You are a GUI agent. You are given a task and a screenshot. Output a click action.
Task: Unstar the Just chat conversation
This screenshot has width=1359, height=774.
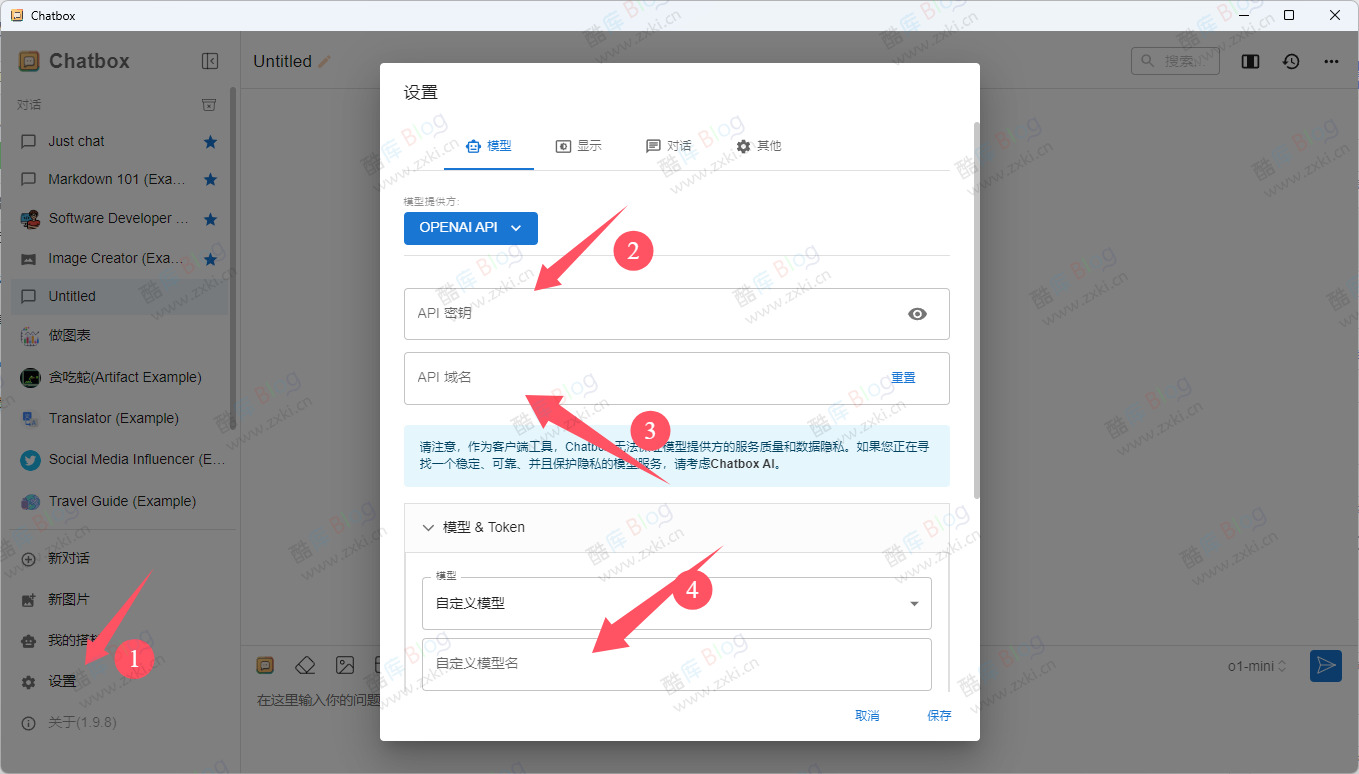tap(210, 141)
